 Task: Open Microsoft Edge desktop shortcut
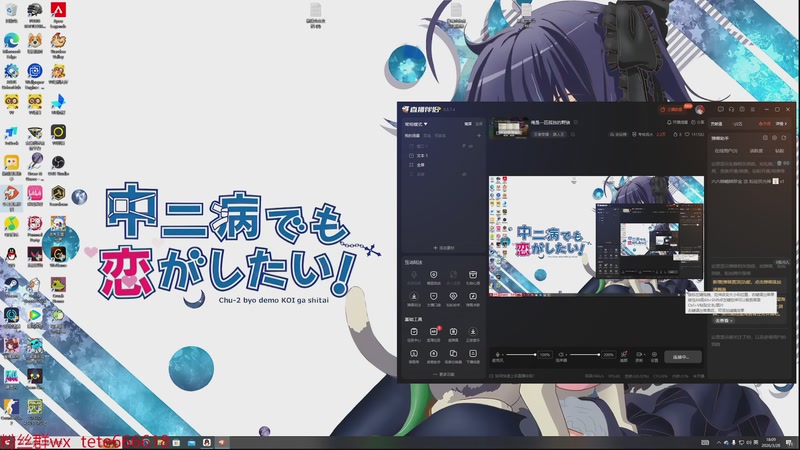11,43
